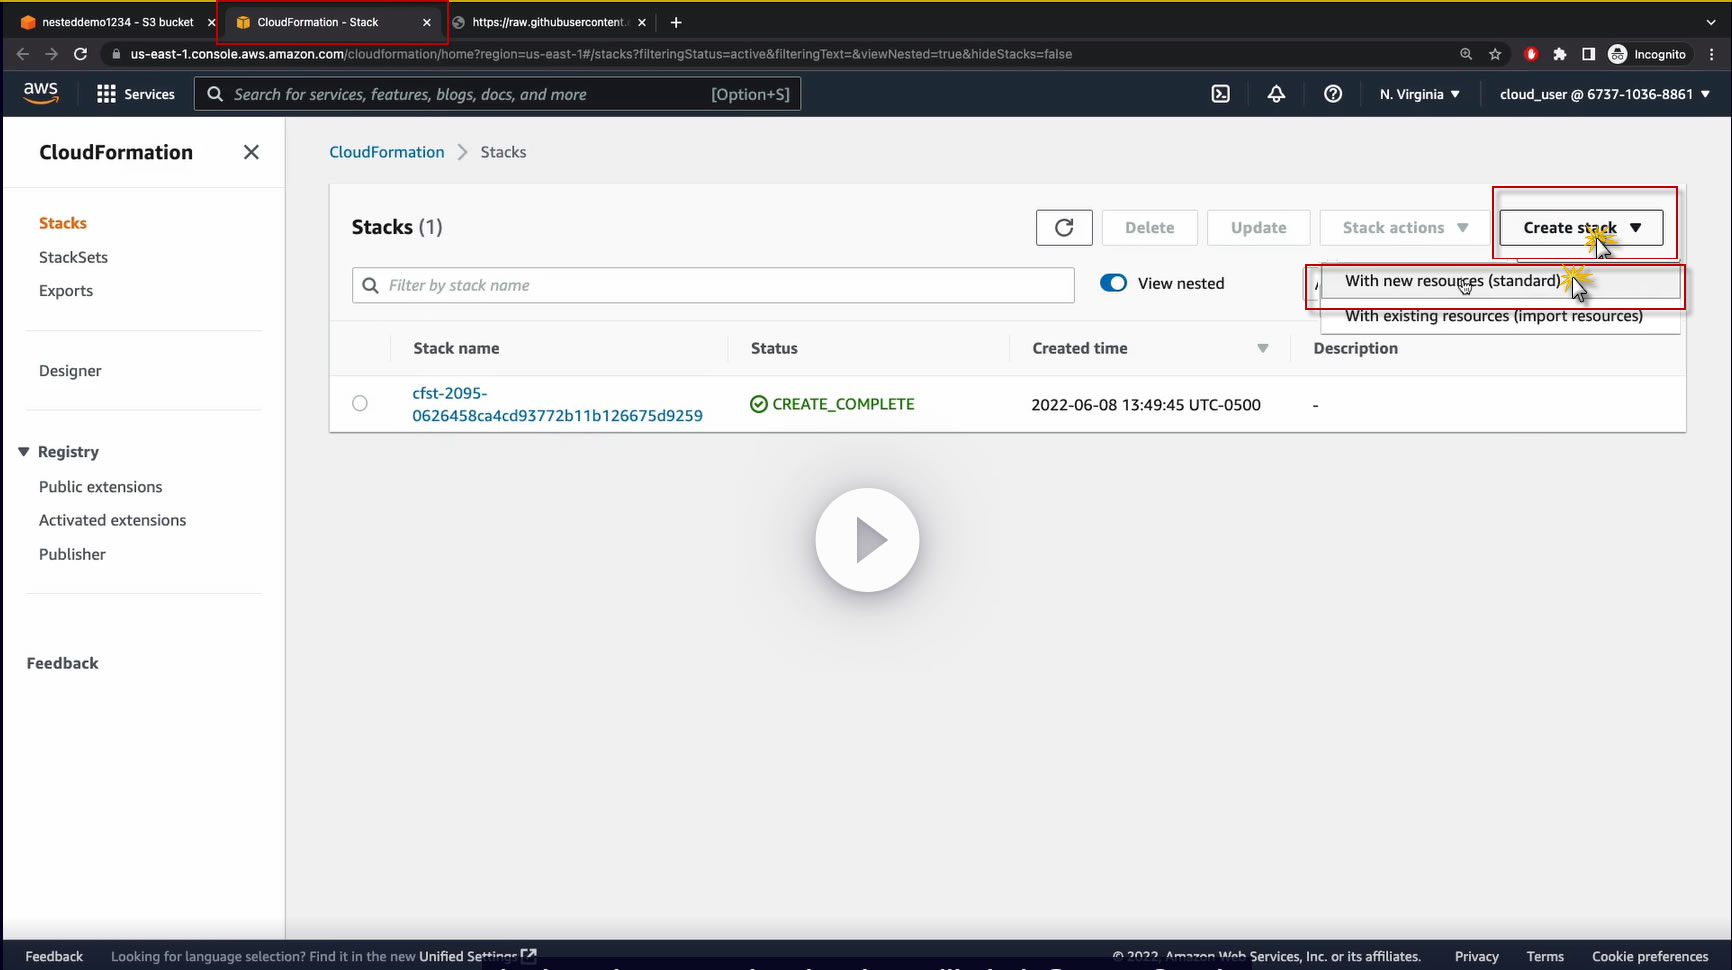Open StackSets in the side navigation
Screen dimensions: 1732x970
point(73,257)
